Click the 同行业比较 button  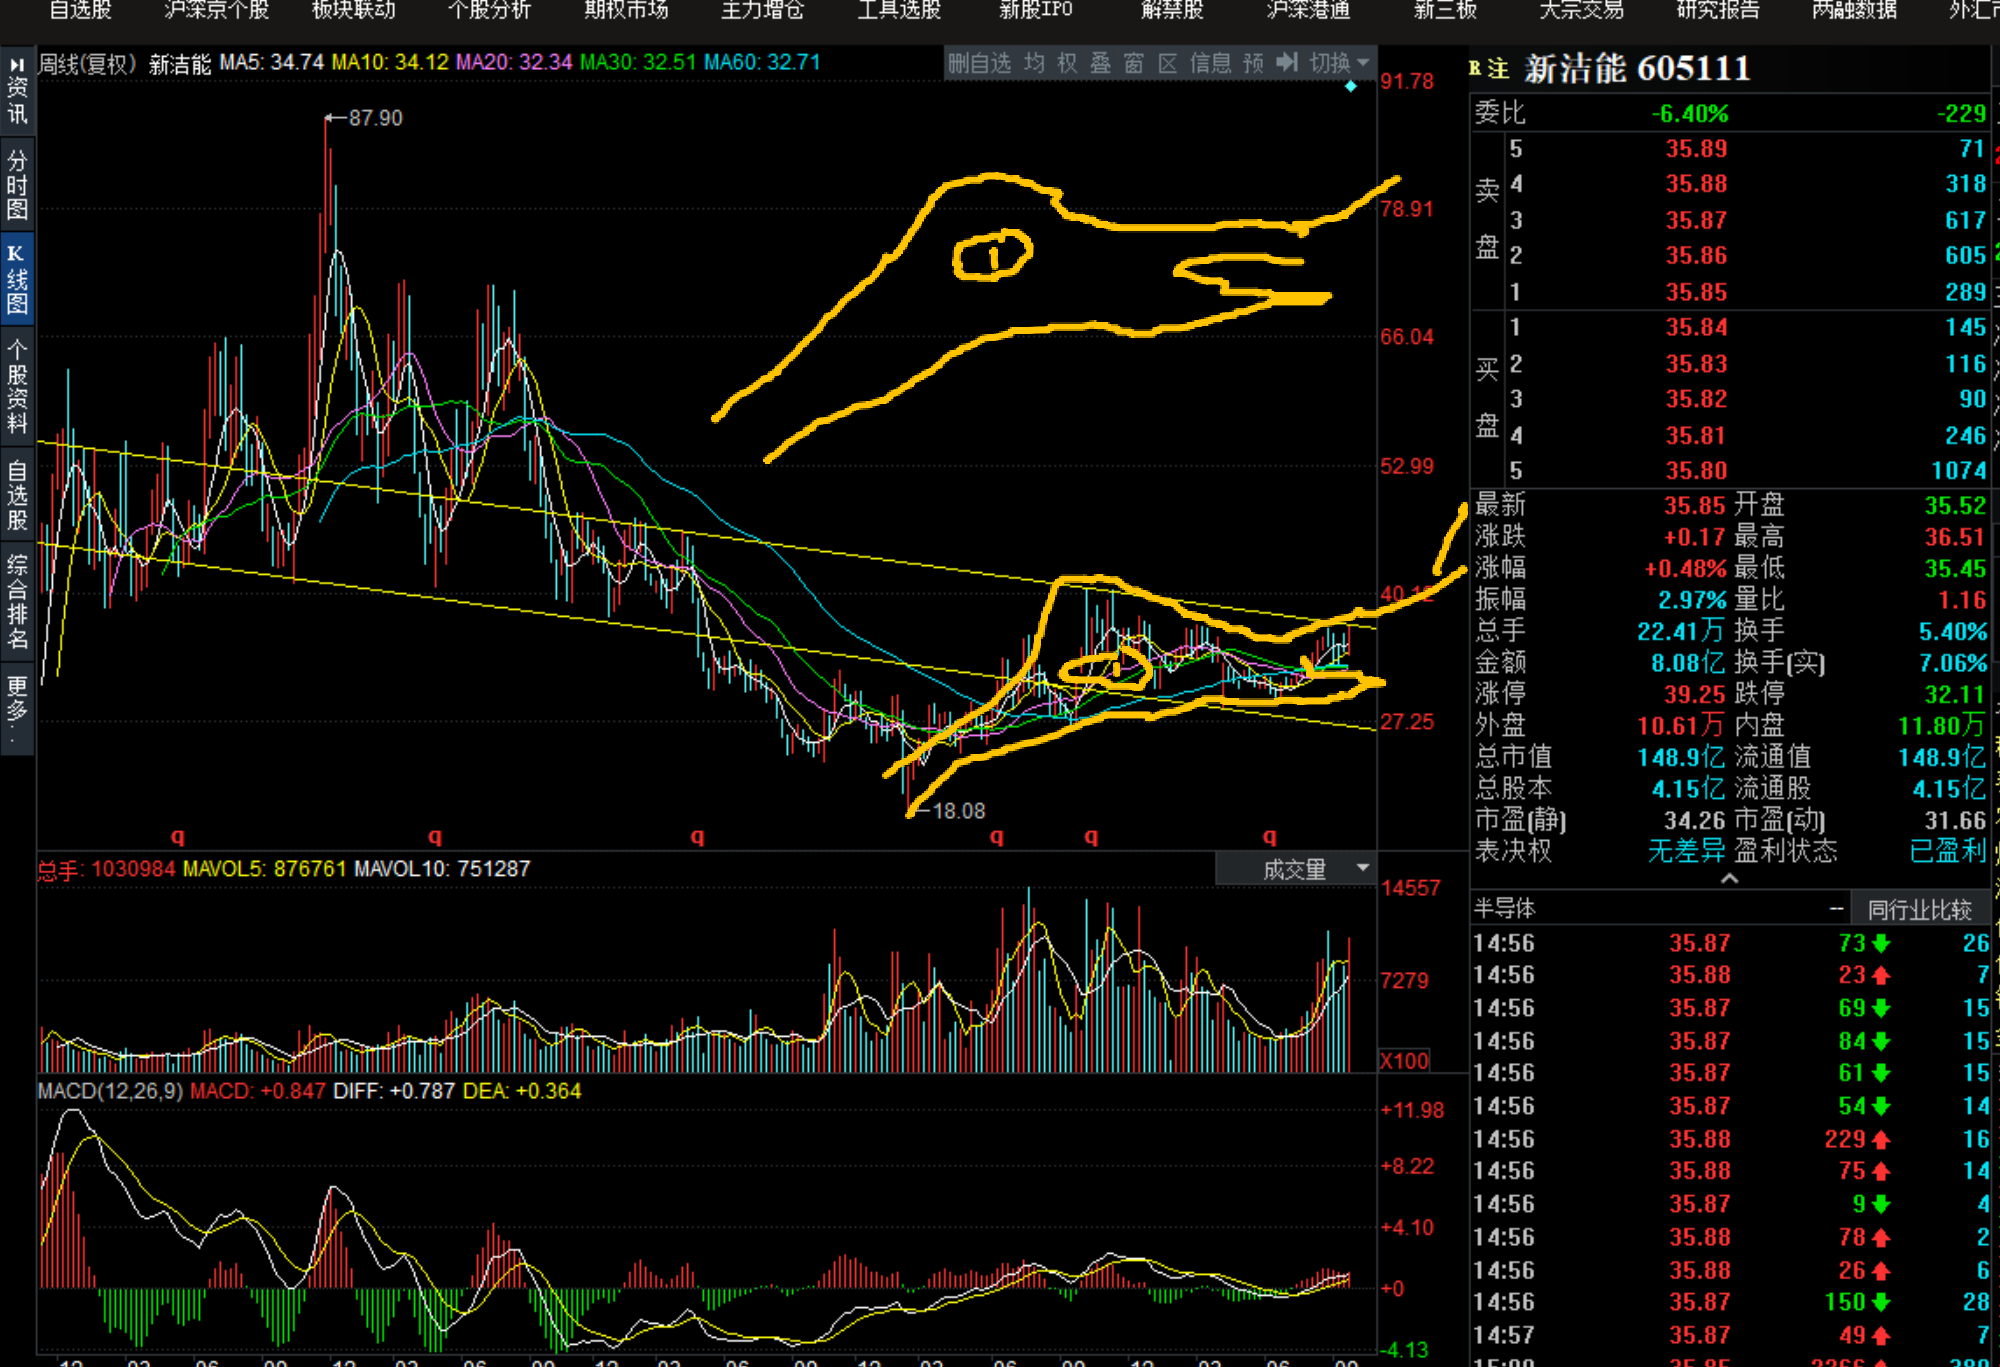click(x=1918, y=909)
